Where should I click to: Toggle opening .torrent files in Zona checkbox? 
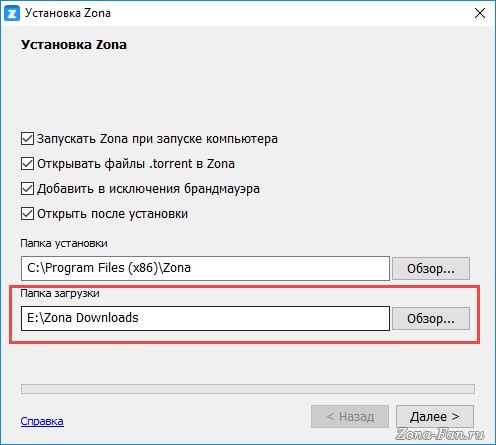[x=27, y=164]
